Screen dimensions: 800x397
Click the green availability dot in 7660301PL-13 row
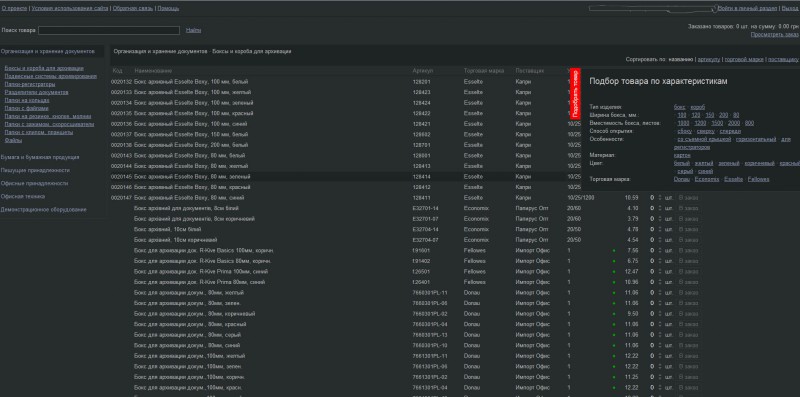point(614,335)
